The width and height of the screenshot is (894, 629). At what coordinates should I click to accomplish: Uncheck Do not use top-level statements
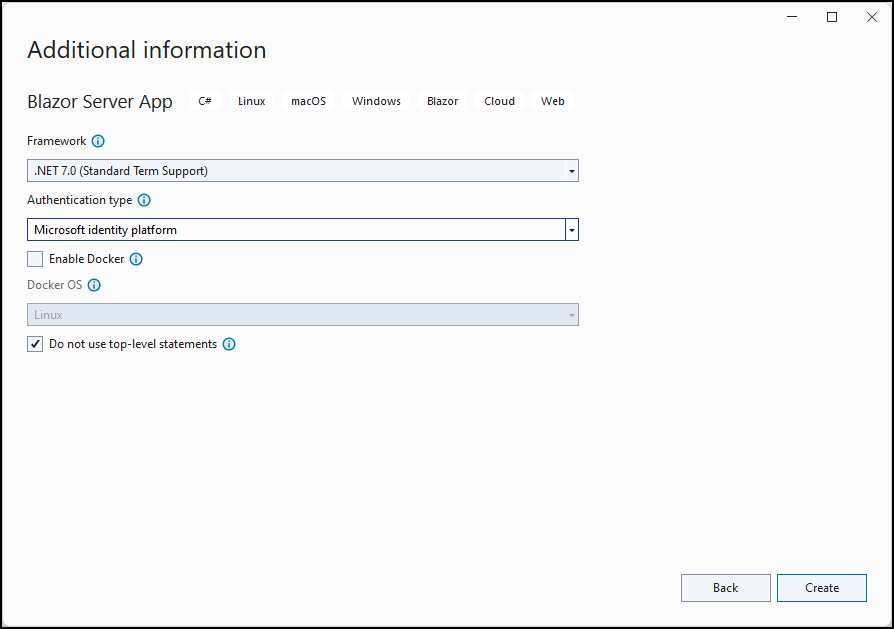[34, 344]
